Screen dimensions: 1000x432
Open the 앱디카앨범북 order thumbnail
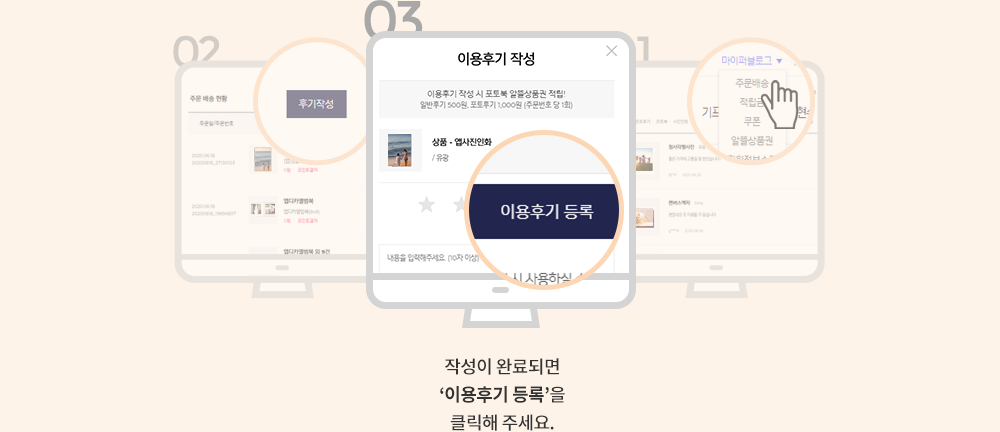point(263,209)
